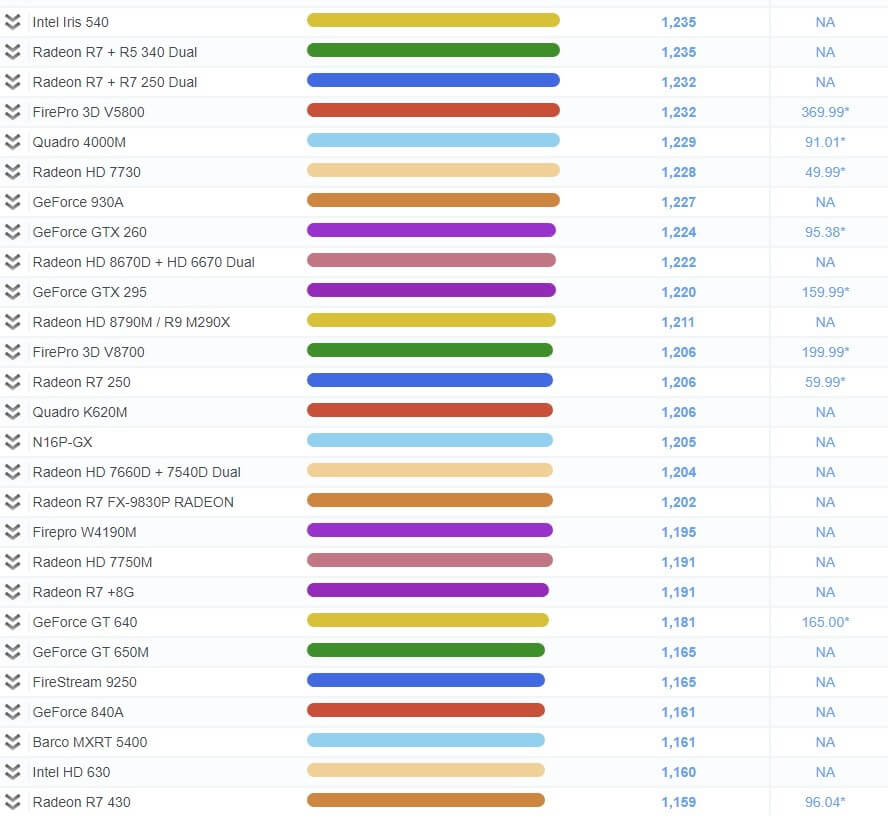888x816 pixels.
Task: Expand the Radeon HD 8670D + HD 6670 Dual row
Action: click(x=12, y=262)
